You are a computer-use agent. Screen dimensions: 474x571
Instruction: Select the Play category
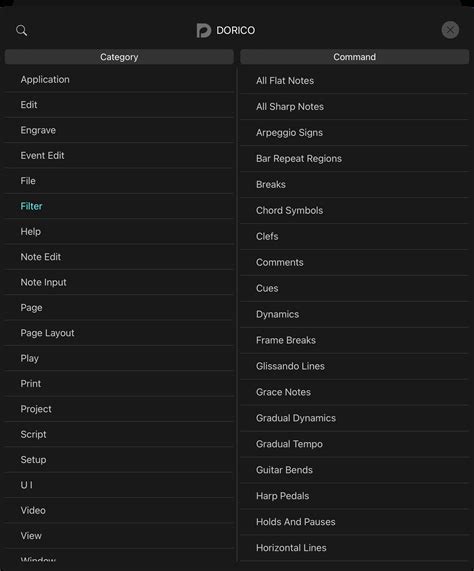click(119, 358)
